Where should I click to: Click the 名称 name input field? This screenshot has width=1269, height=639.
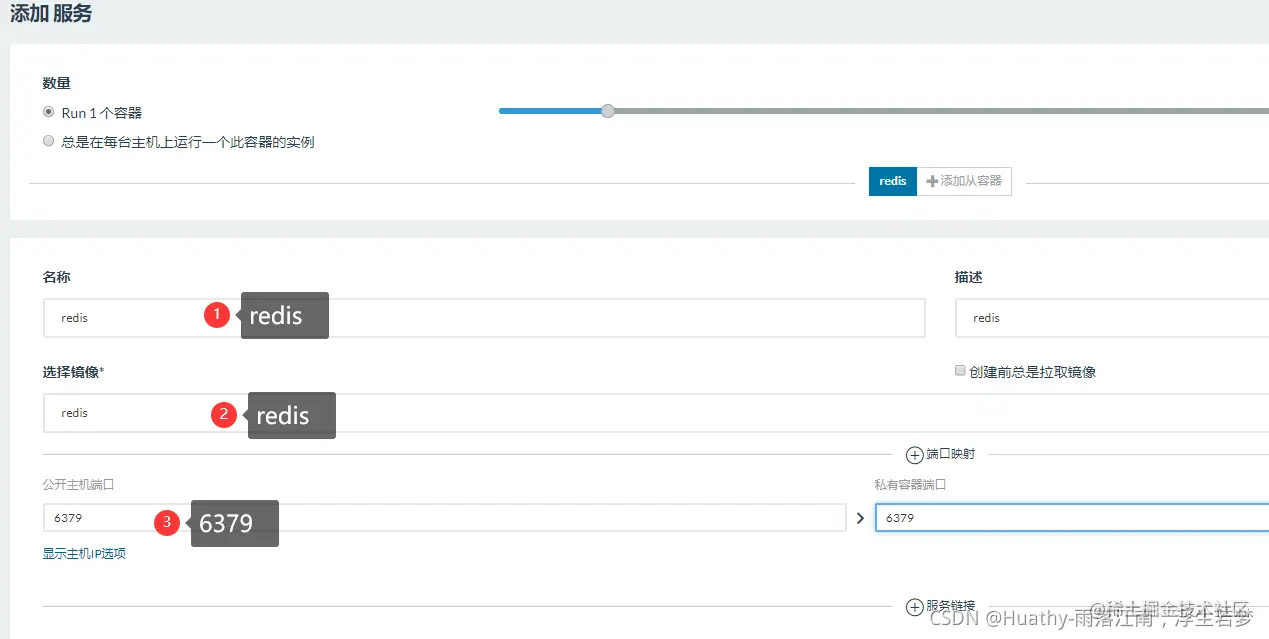click(484, 317)
